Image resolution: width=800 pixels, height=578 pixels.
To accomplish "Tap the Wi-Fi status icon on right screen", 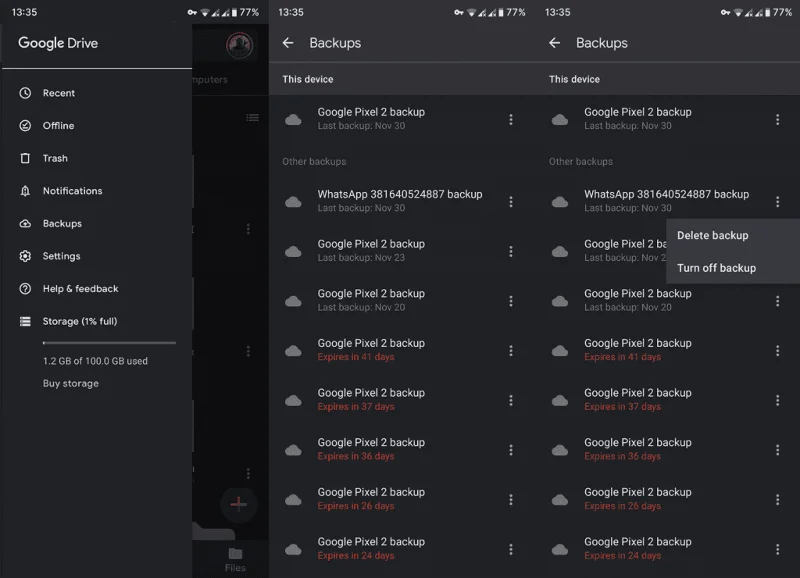I will pos(738,12).
